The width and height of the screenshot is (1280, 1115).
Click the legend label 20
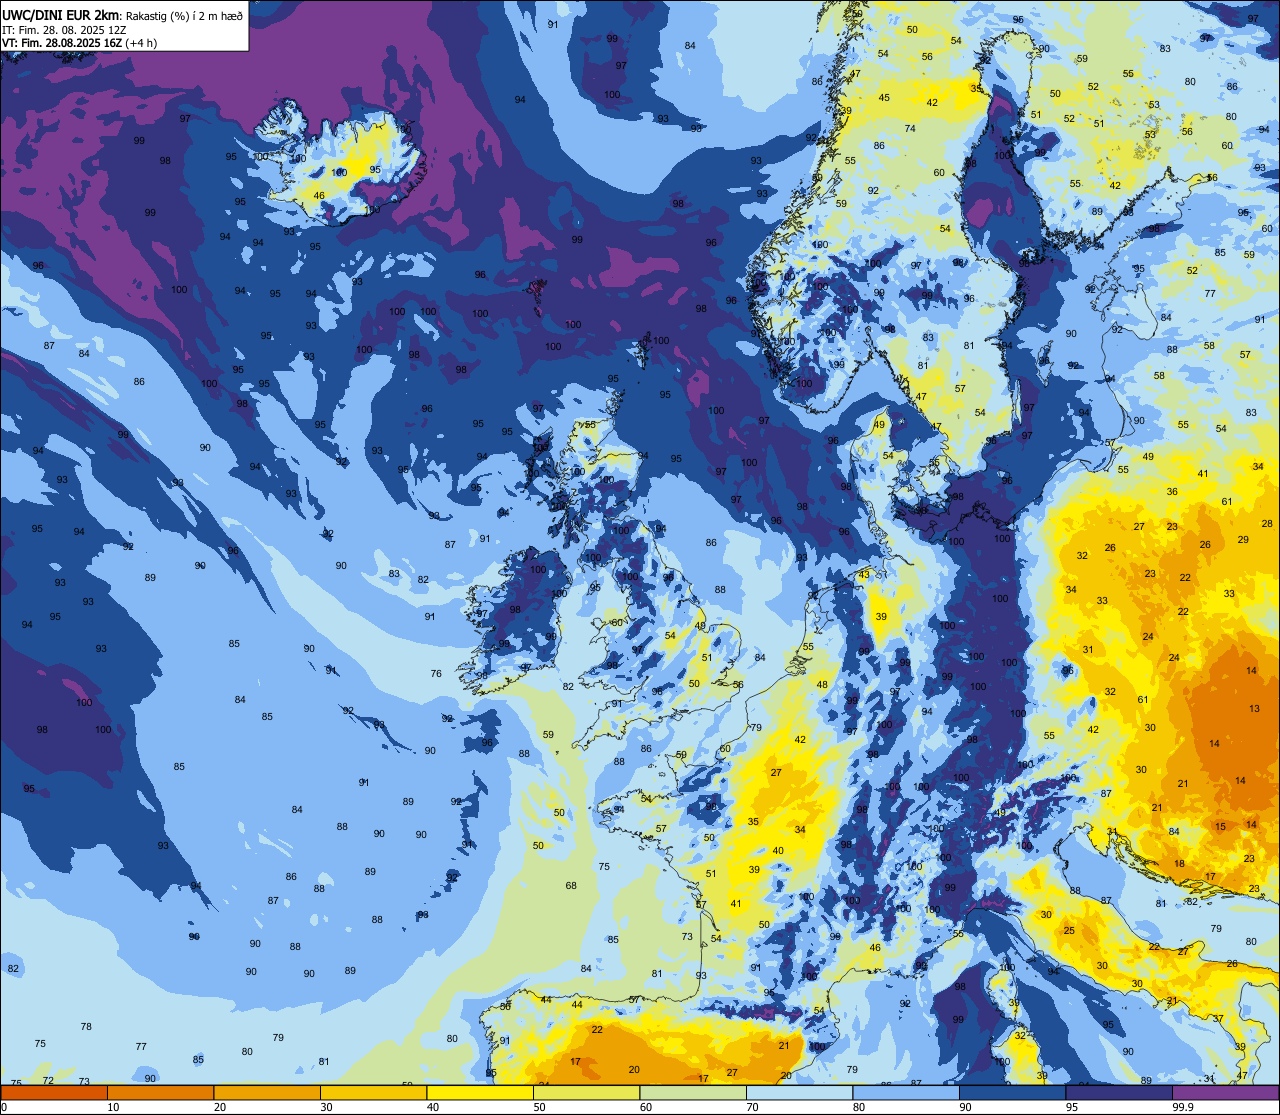[x=220, y=1107]
